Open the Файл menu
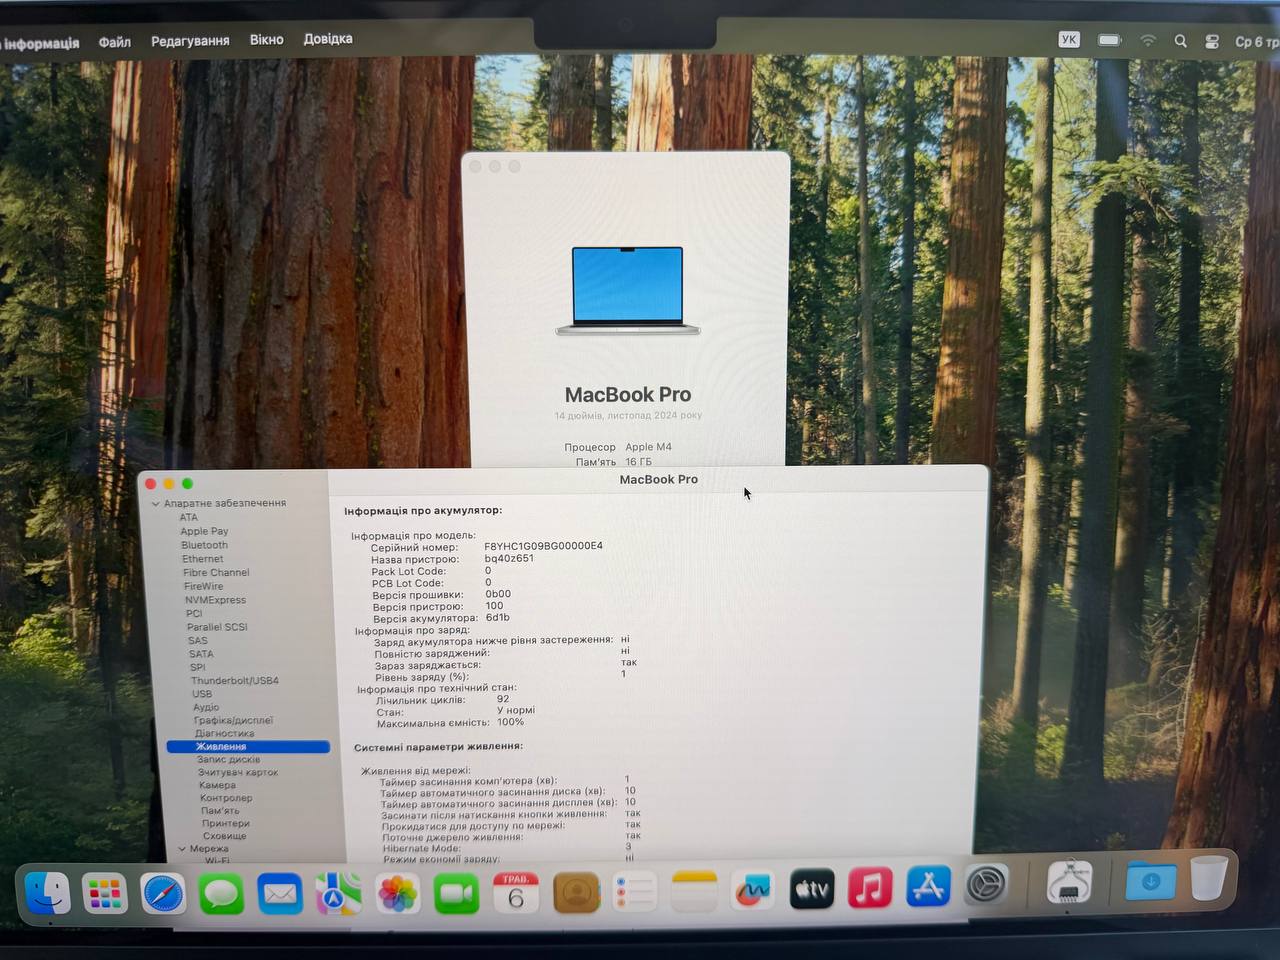Screen dimensions: 1280x960 click(114, 41)
